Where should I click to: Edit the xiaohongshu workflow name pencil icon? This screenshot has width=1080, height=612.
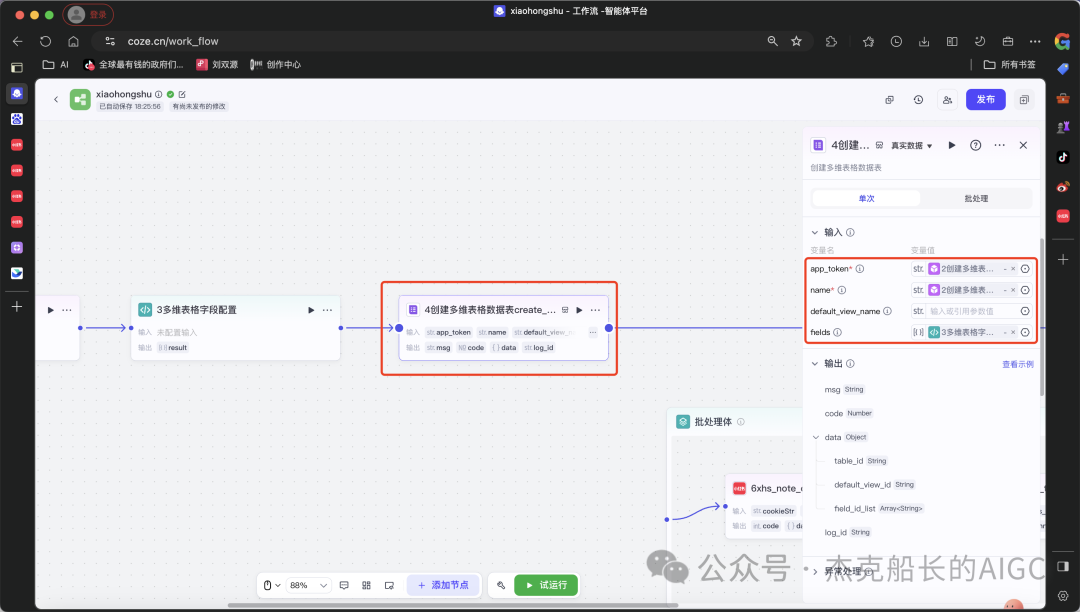[x=182, y=94]
